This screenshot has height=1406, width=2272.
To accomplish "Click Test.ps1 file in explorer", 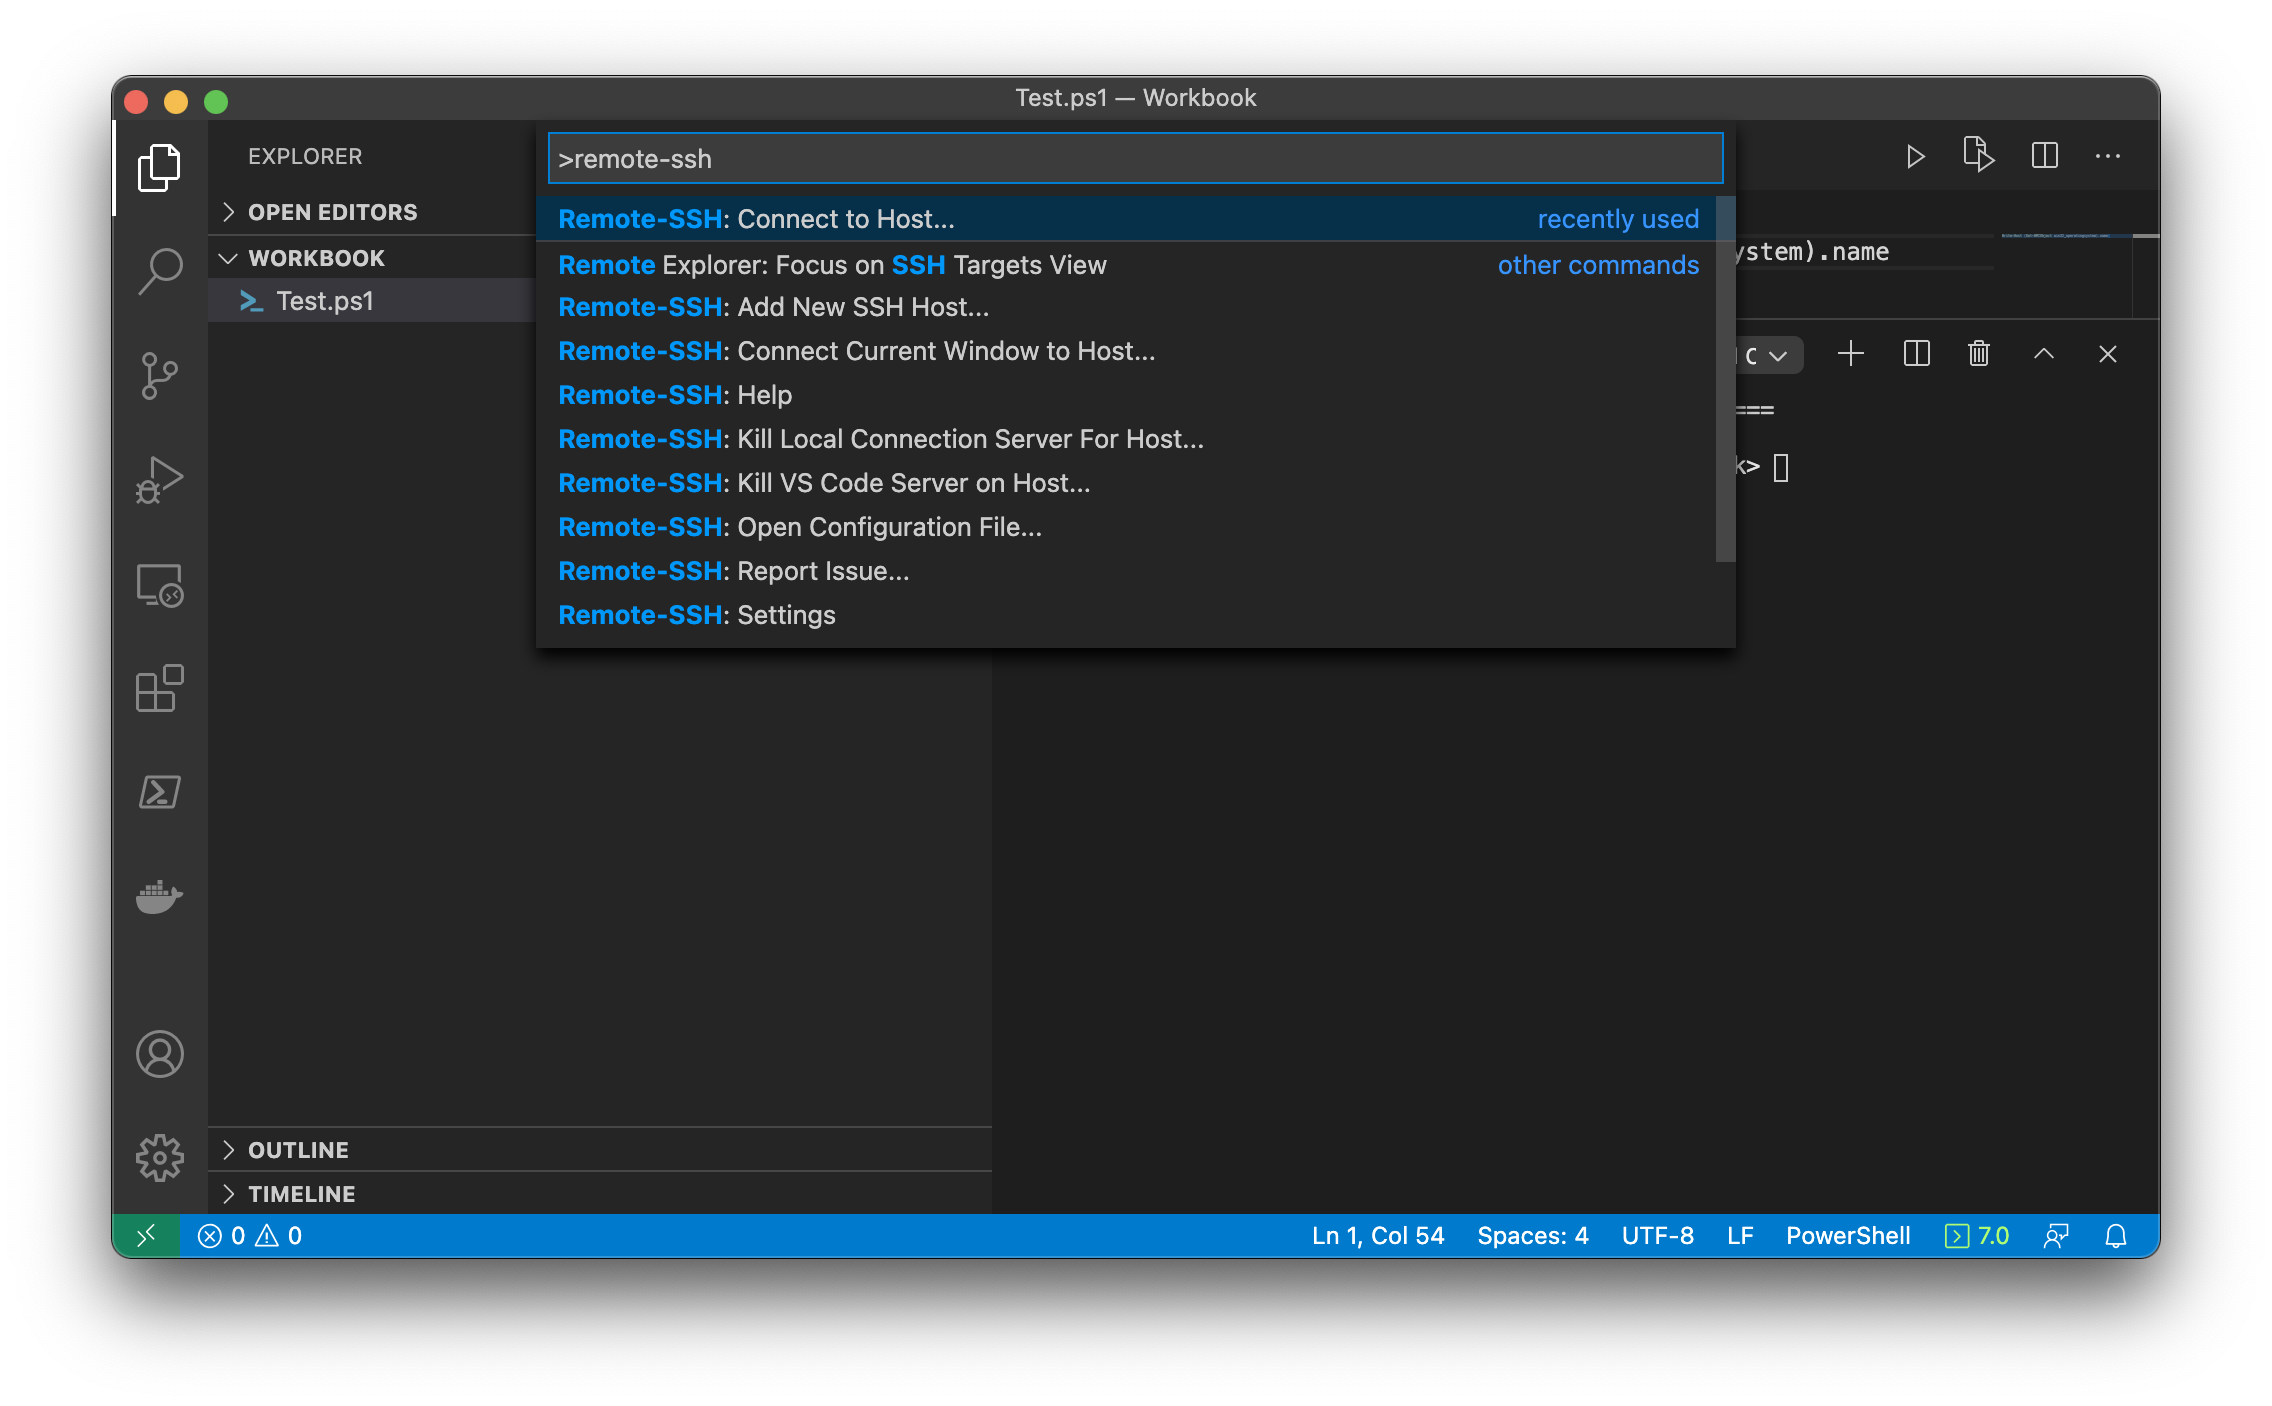I will [326, 299].
